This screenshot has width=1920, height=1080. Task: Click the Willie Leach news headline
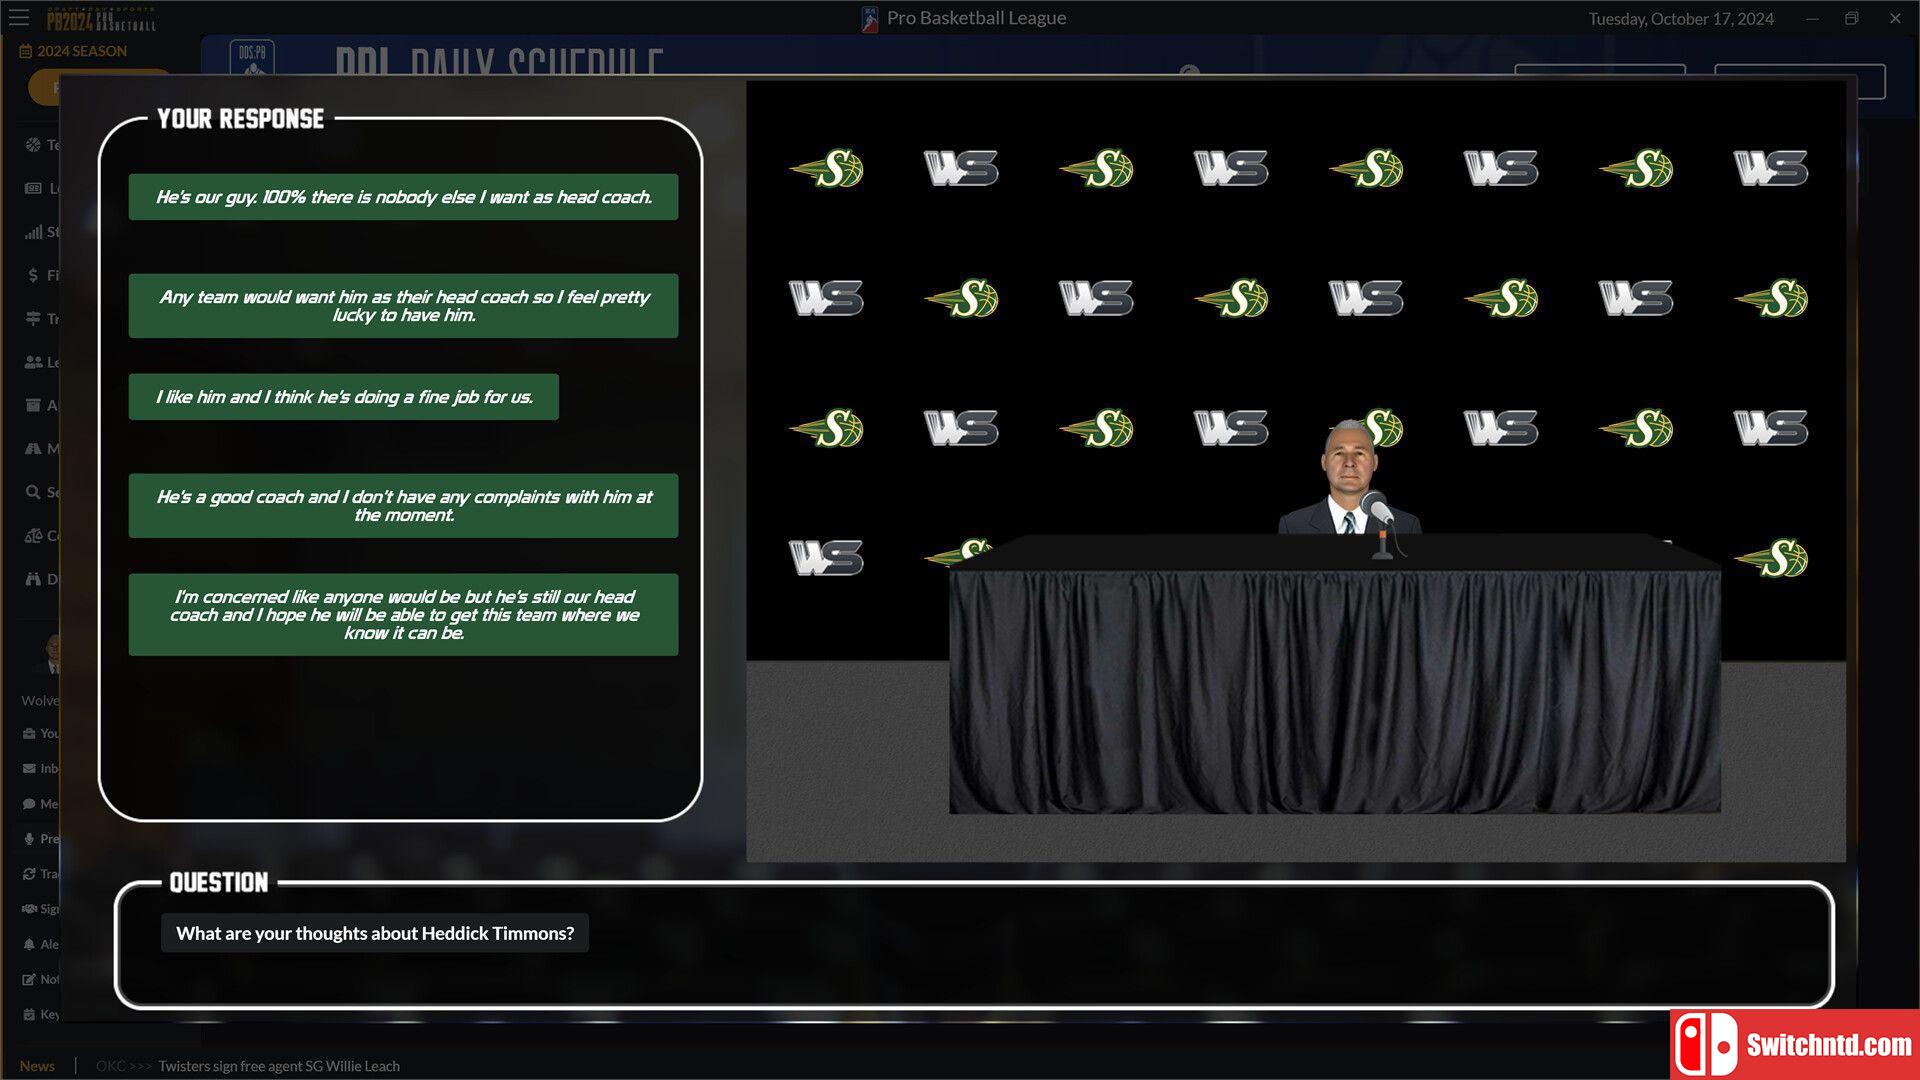pos(279,1066)
